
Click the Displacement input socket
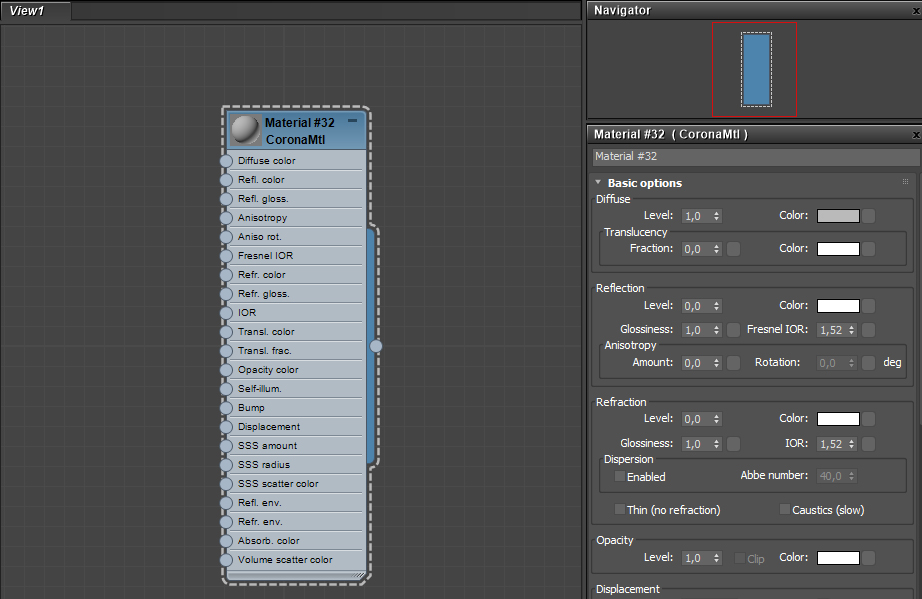[226, 427]
